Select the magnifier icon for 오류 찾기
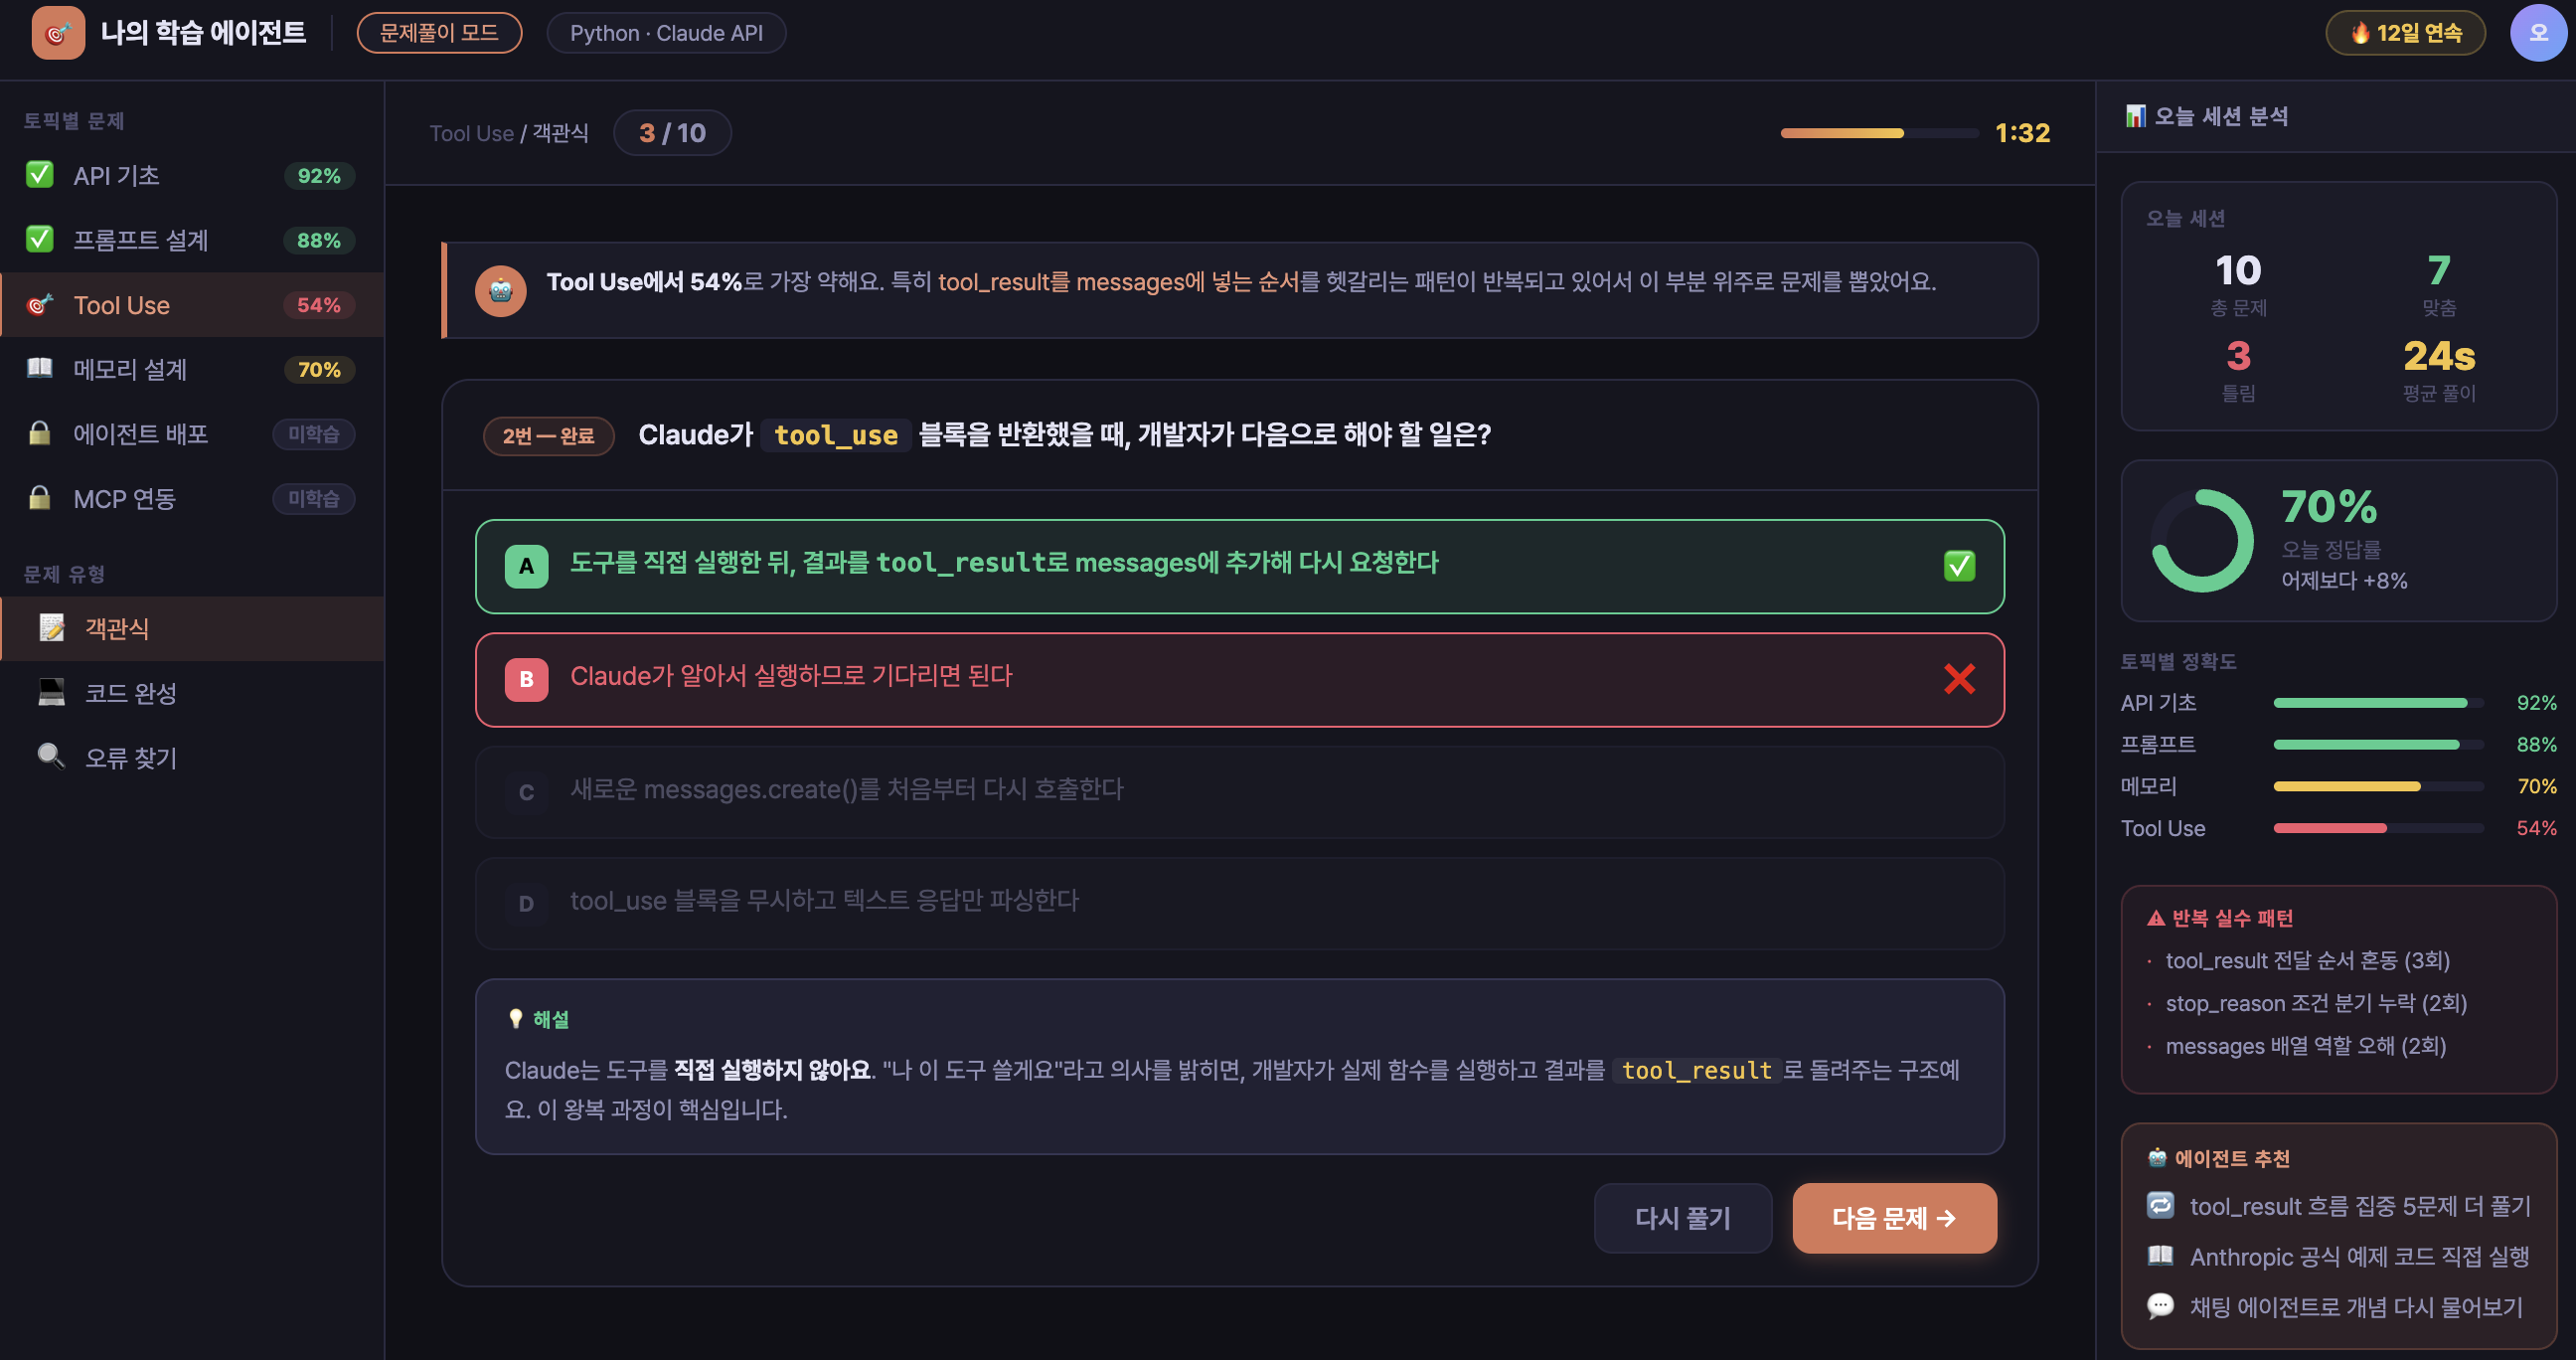The height and width of the screenshot is (1360, 2576). [x=49, y=757]
